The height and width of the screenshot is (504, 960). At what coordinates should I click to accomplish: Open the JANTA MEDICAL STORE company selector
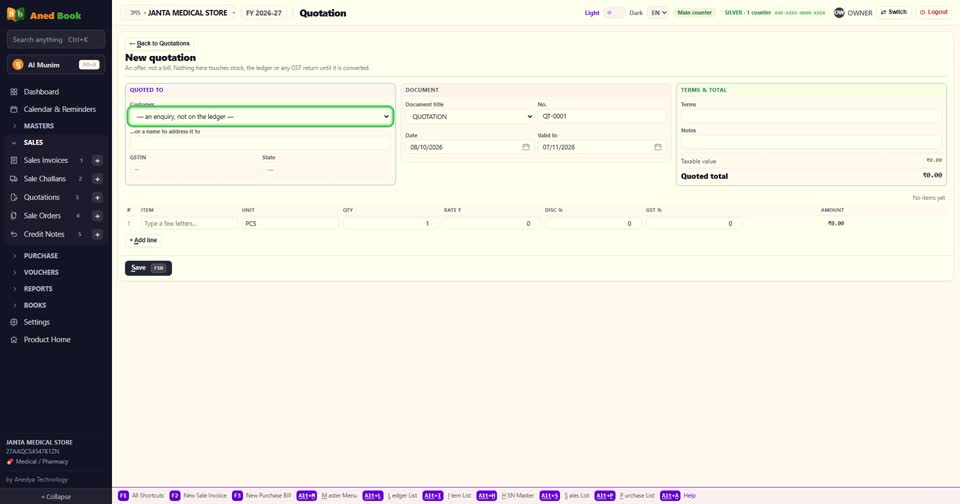click(x=182, y=13)
